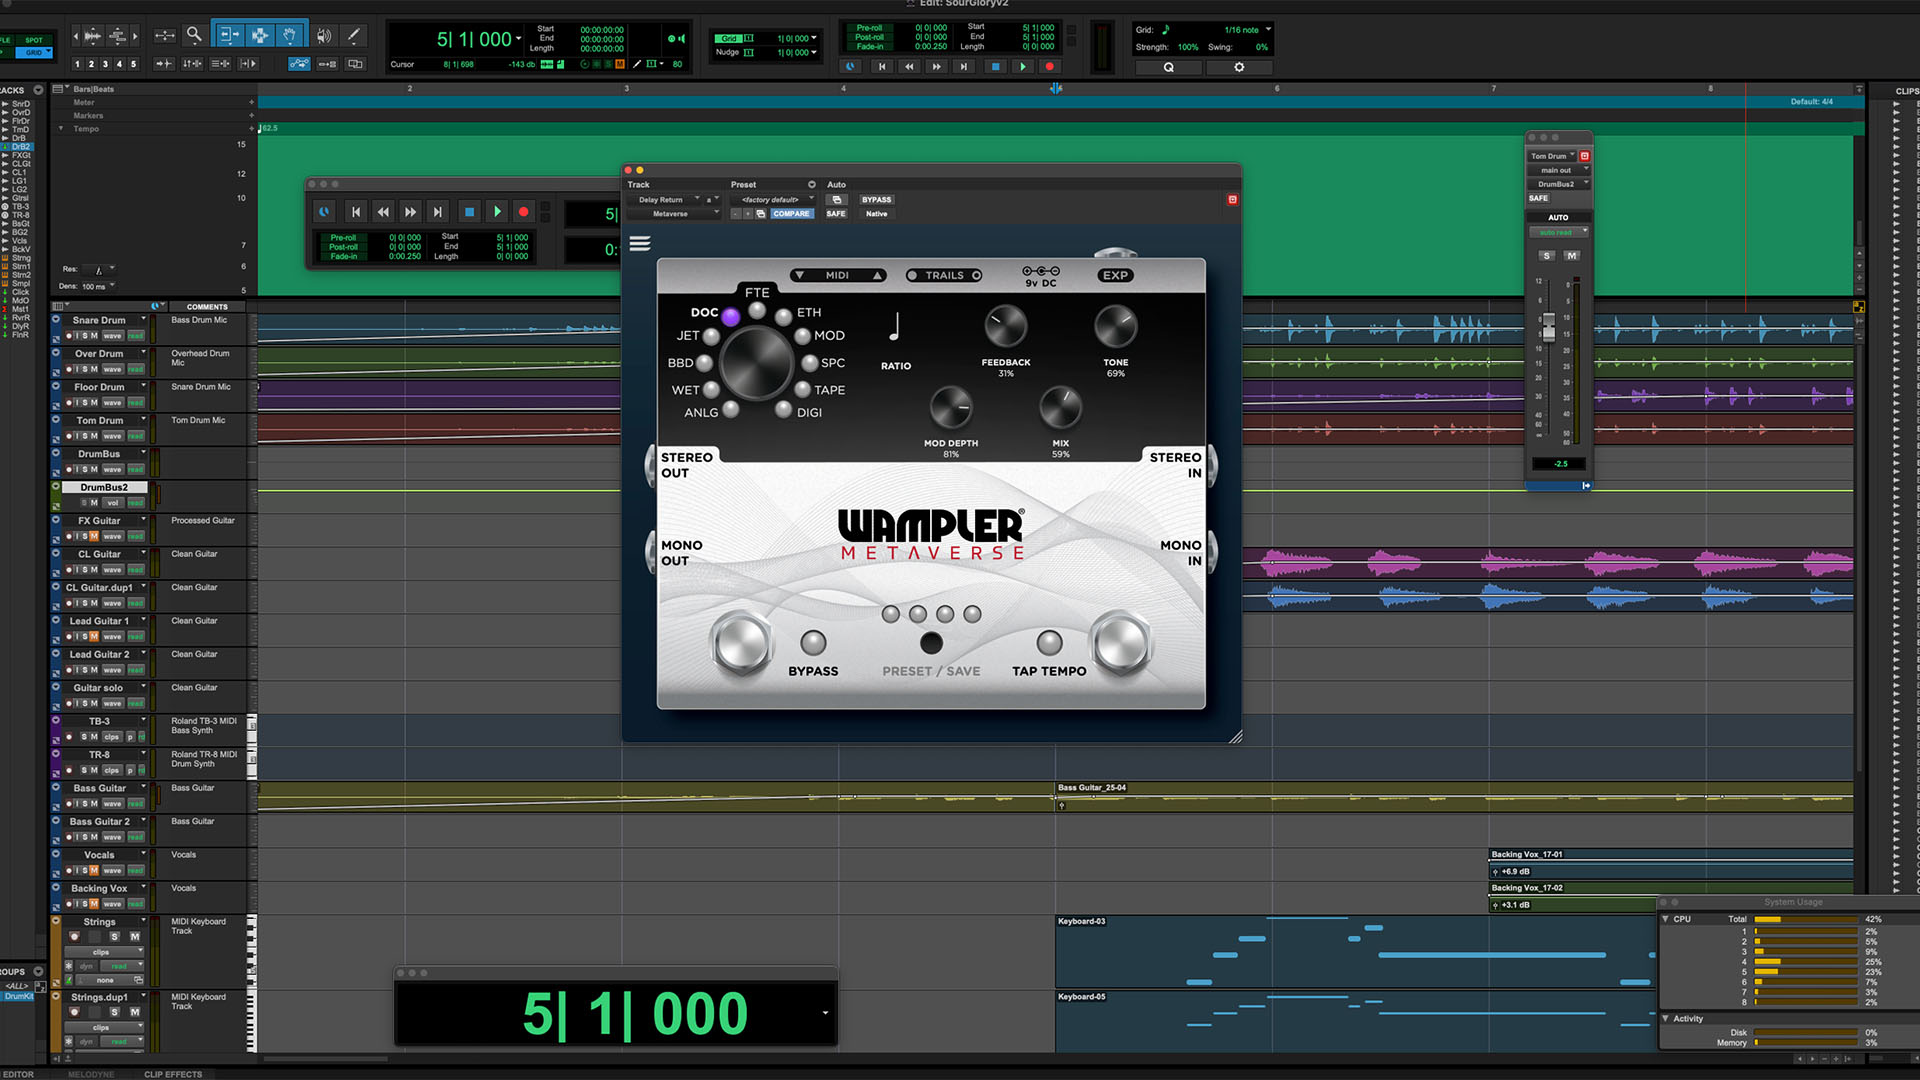Click the SAFE button in plugin header
Viewport: 1920px width, 1080px height.
836,214
